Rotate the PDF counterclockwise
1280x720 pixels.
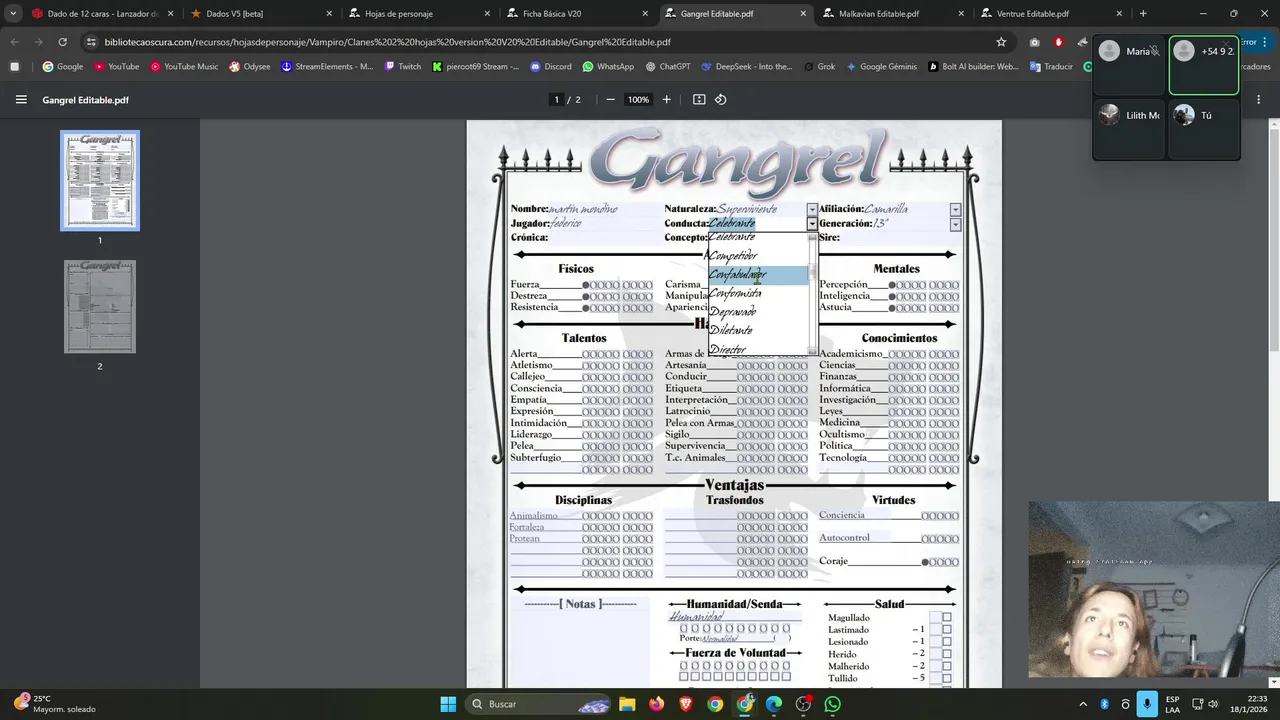720,100
